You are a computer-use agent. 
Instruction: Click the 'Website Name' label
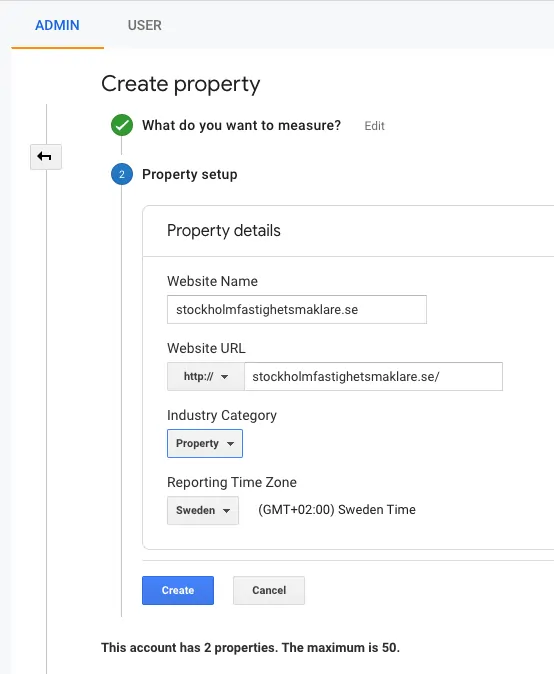212,281
